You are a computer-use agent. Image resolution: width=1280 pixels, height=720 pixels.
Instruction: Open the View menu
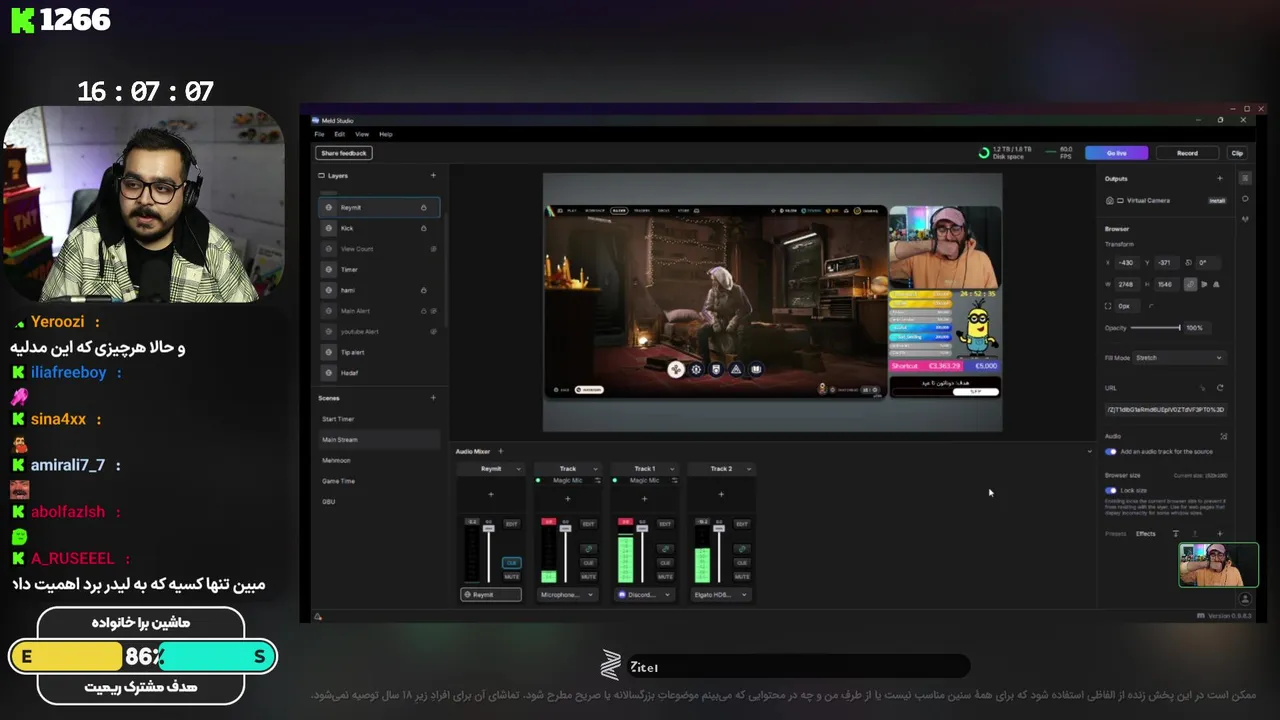coord(362,134)
